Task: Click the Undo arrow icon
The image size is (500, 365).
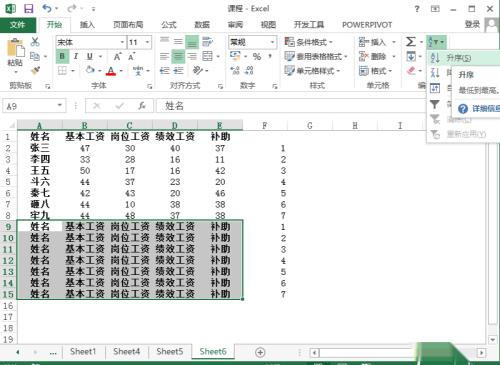Action: click(x=47, y=8)
